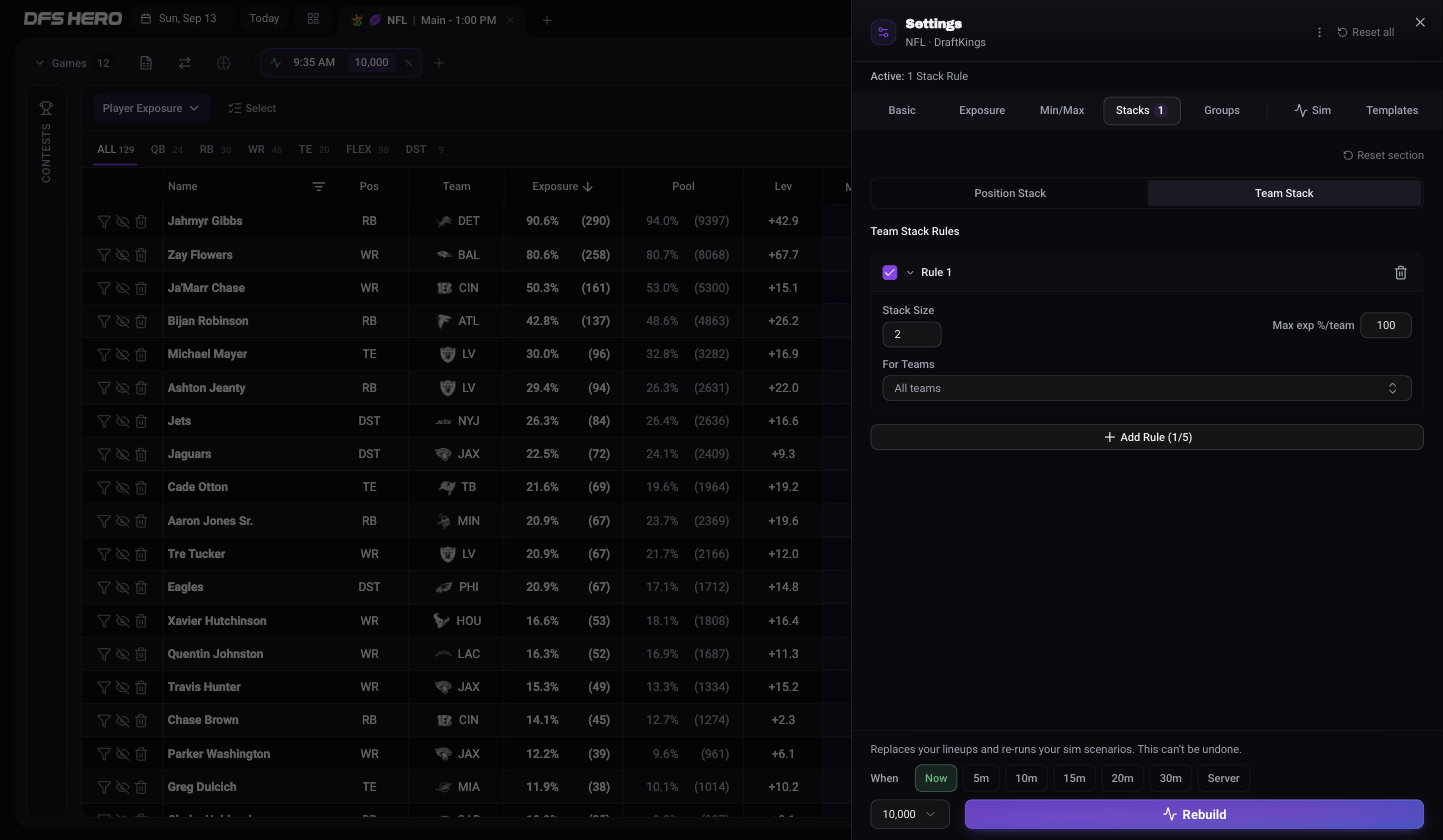Open the Templates tab

(1392, 111)
